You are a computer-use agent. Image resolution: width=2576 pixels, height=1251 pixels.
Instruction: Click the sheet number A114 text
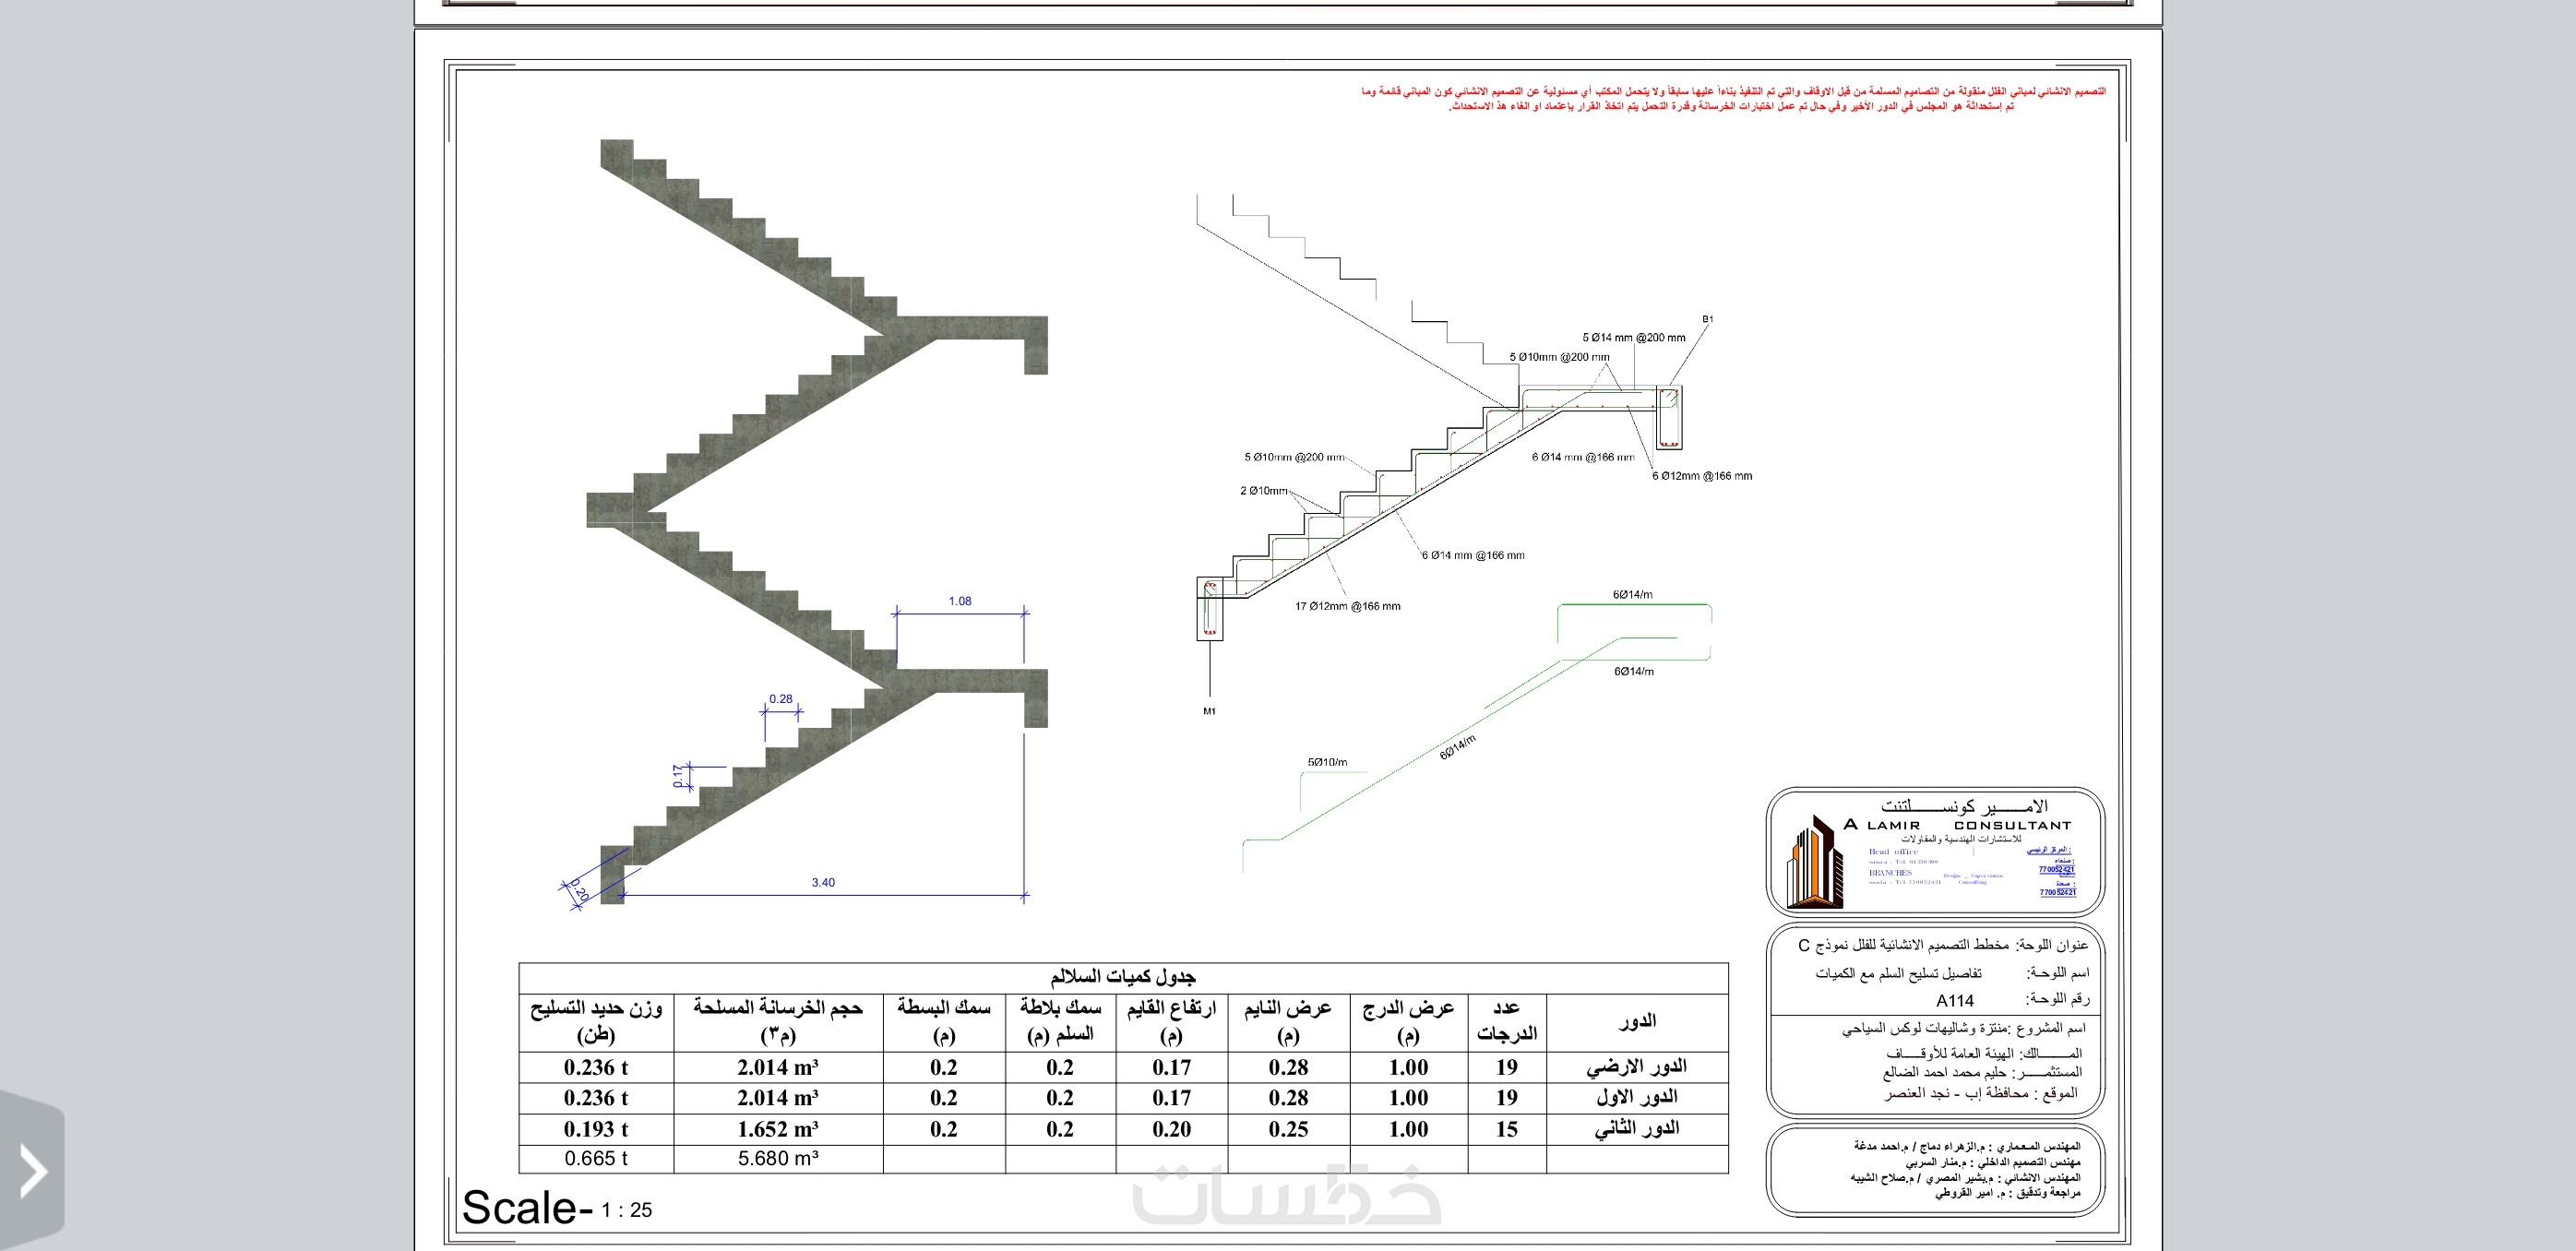point(1954,1001)
